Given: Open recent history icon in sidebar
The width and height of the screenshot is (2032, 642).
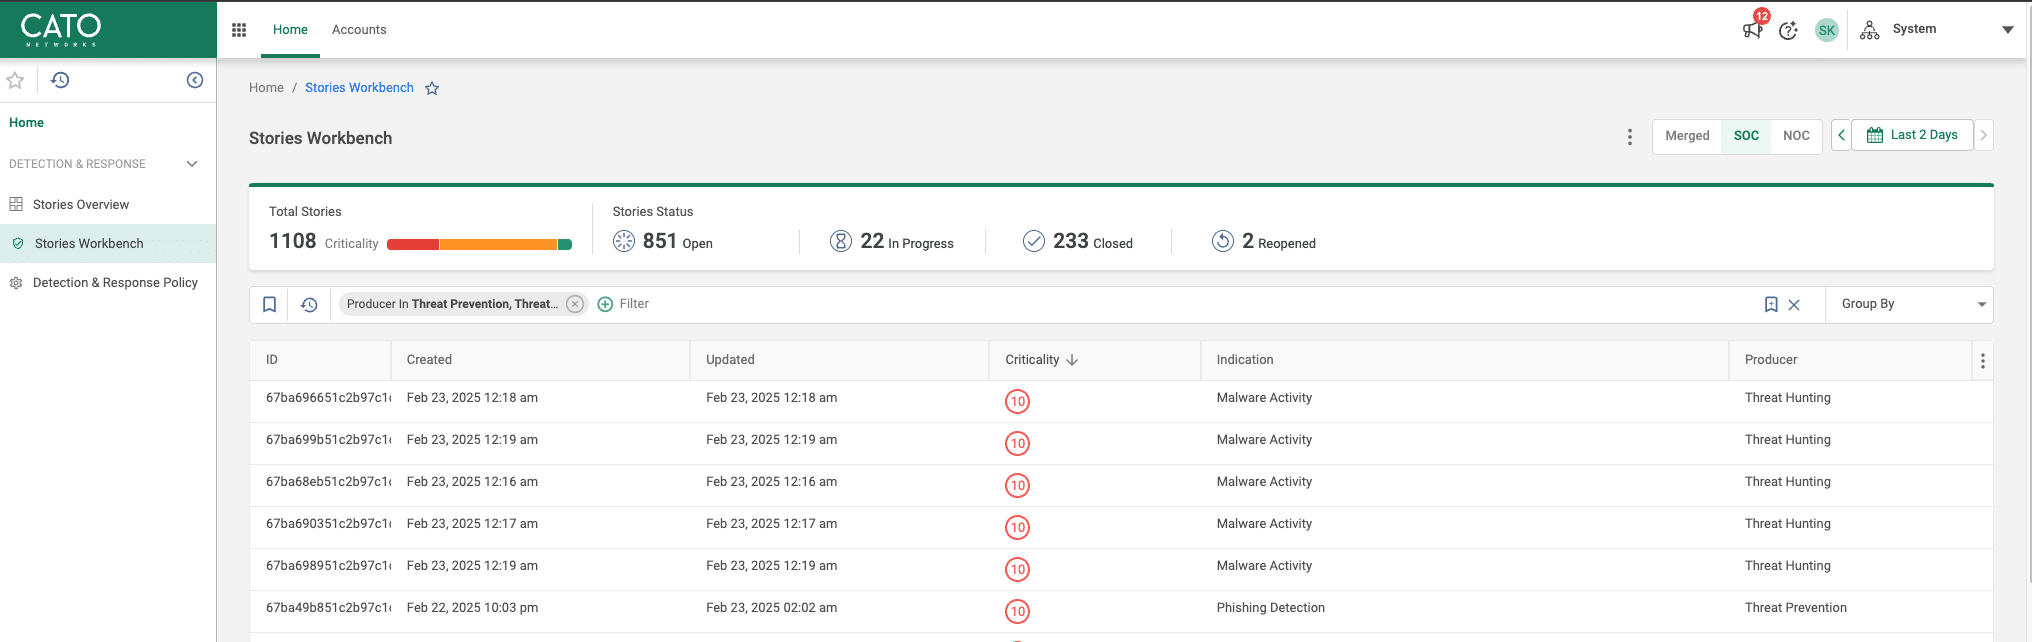Looking at the screenshot, I should [x=60, y=80].
